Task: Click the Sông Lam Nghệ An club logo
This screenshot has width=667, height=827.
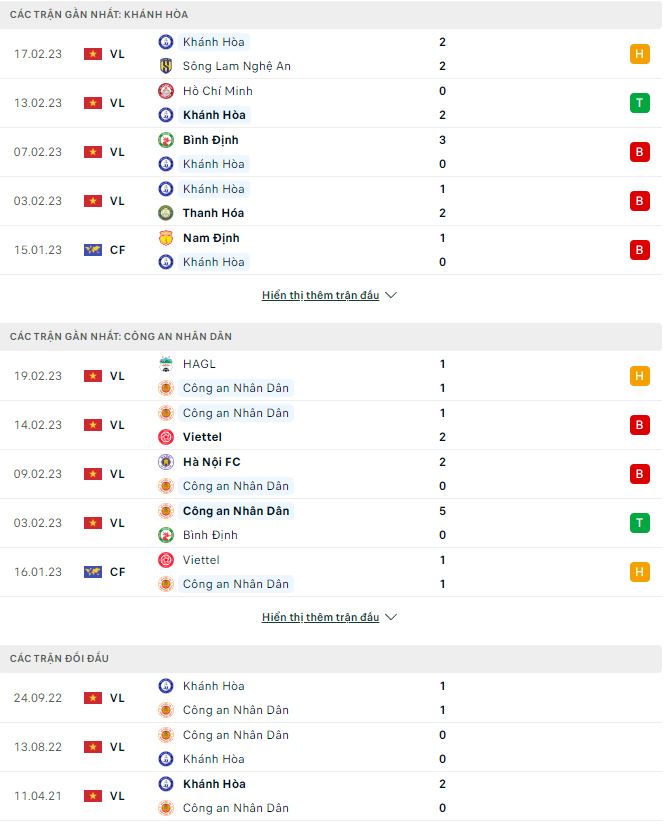Action: click(x=166, y=66)
